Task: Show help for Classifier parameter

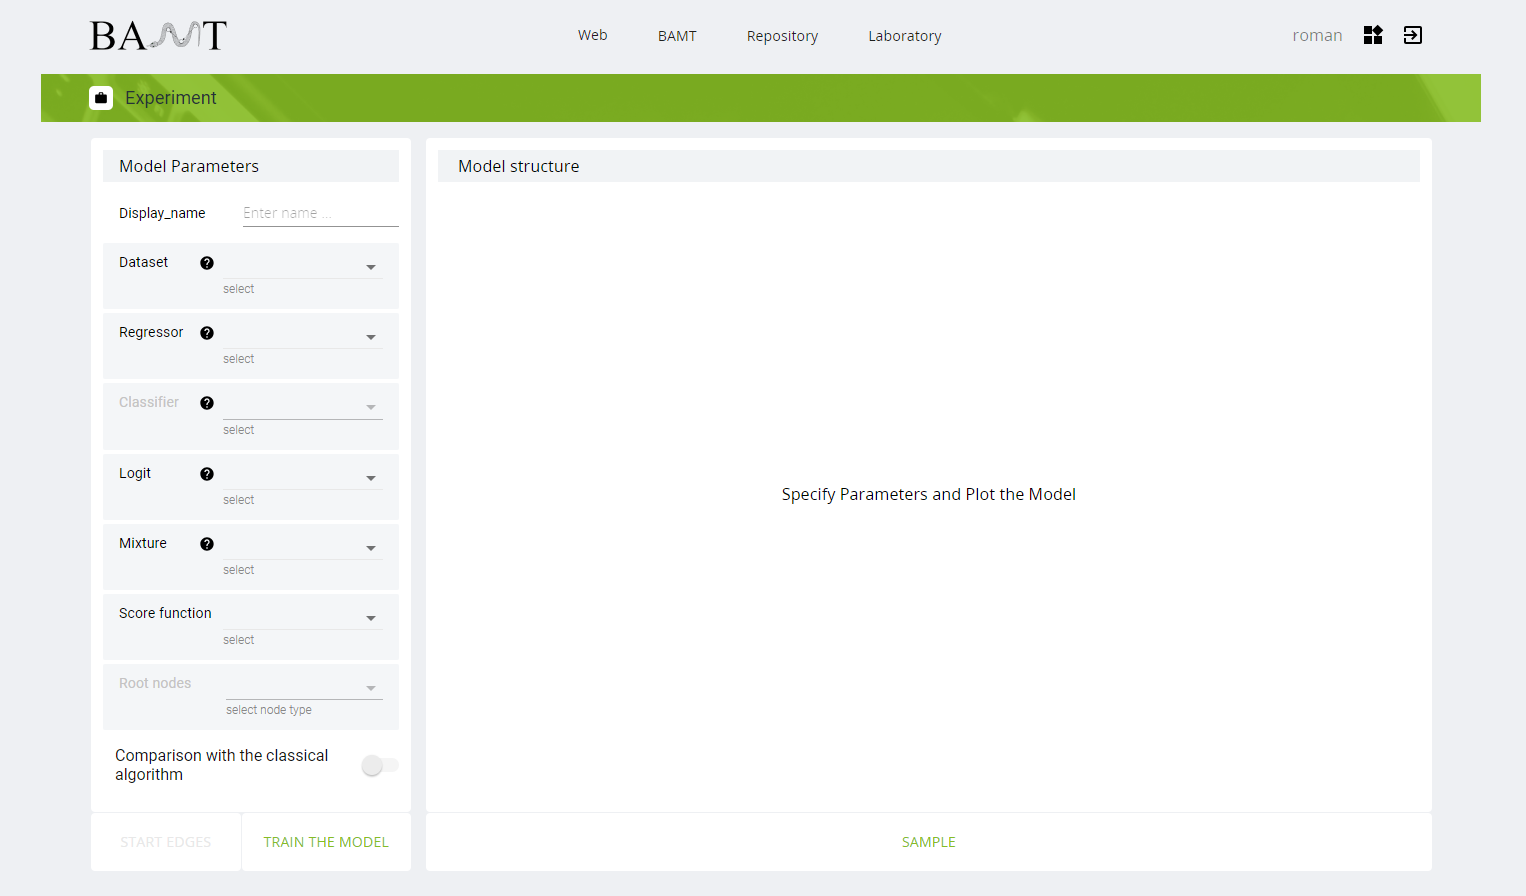Action: [207, 403]
